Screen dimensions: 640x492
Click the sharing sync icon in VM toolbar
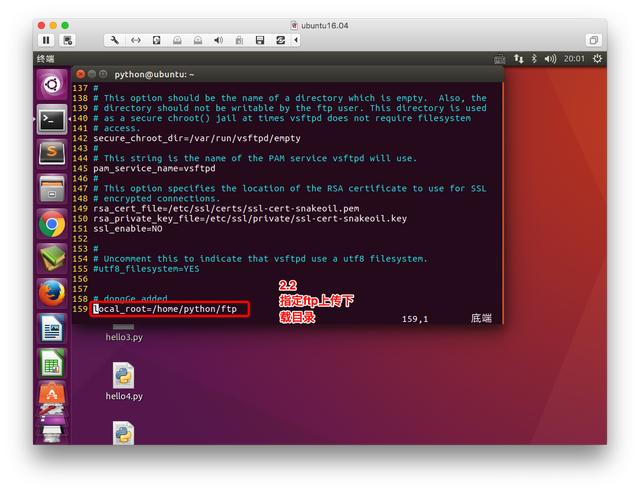click(x=280, y=40)
